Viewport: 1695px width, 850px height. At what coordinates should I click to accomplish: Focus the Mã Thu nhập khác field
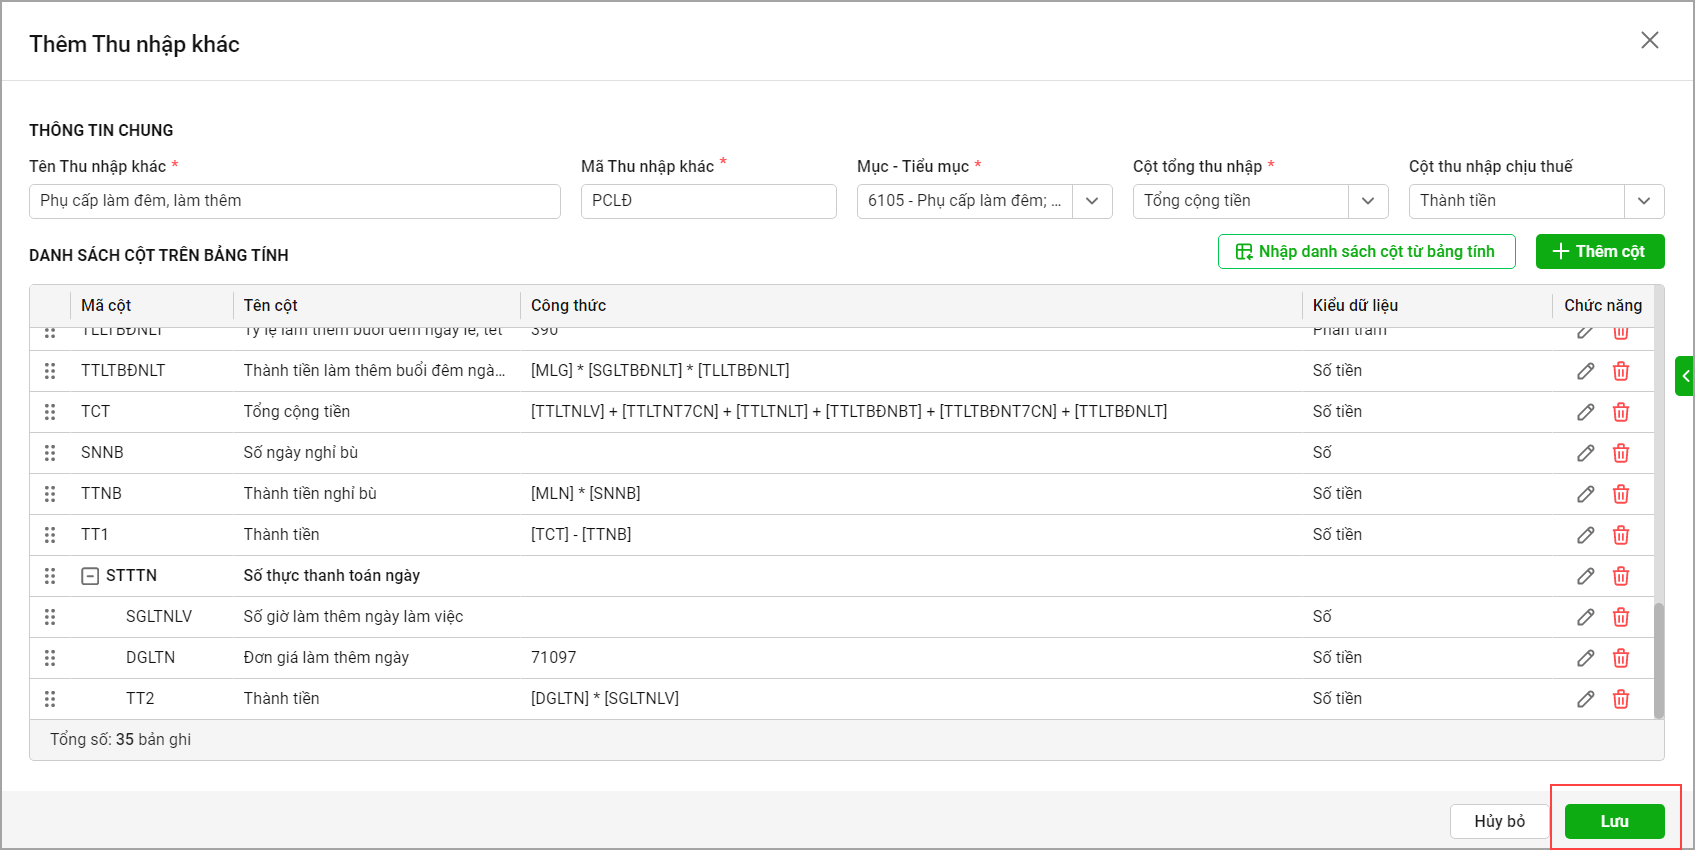[x=708, y=201]
